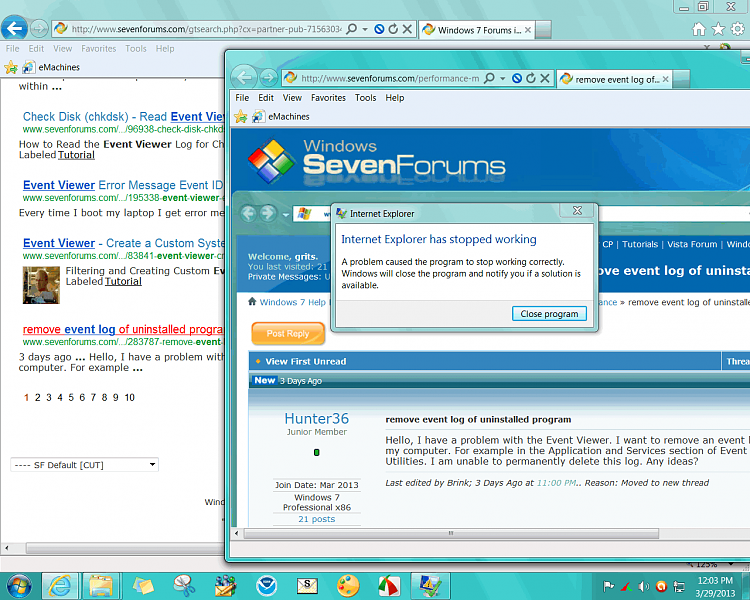Open Start menu orb
This screenshot has height=600, width=750.
[19, 586]
